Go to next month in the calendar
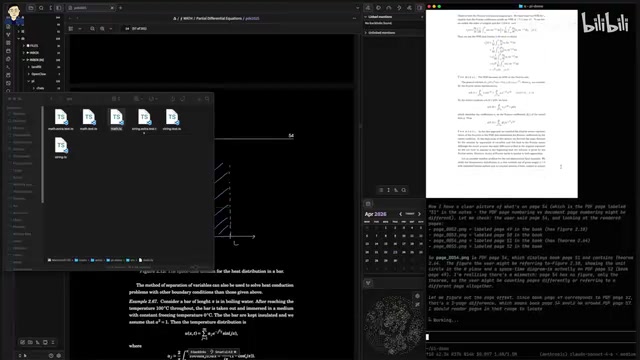 [x=419, y=214]
